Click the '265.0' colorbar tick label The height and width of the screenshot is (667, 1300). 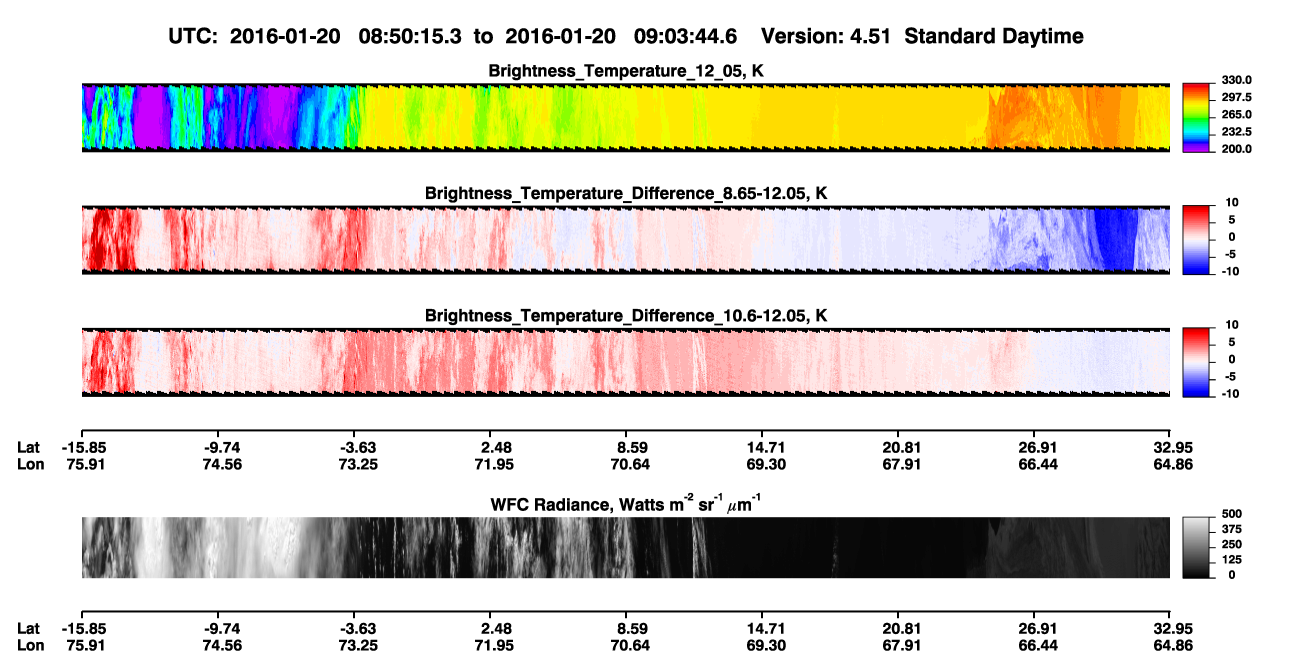pyautogui.click(x=1237, y=115)
